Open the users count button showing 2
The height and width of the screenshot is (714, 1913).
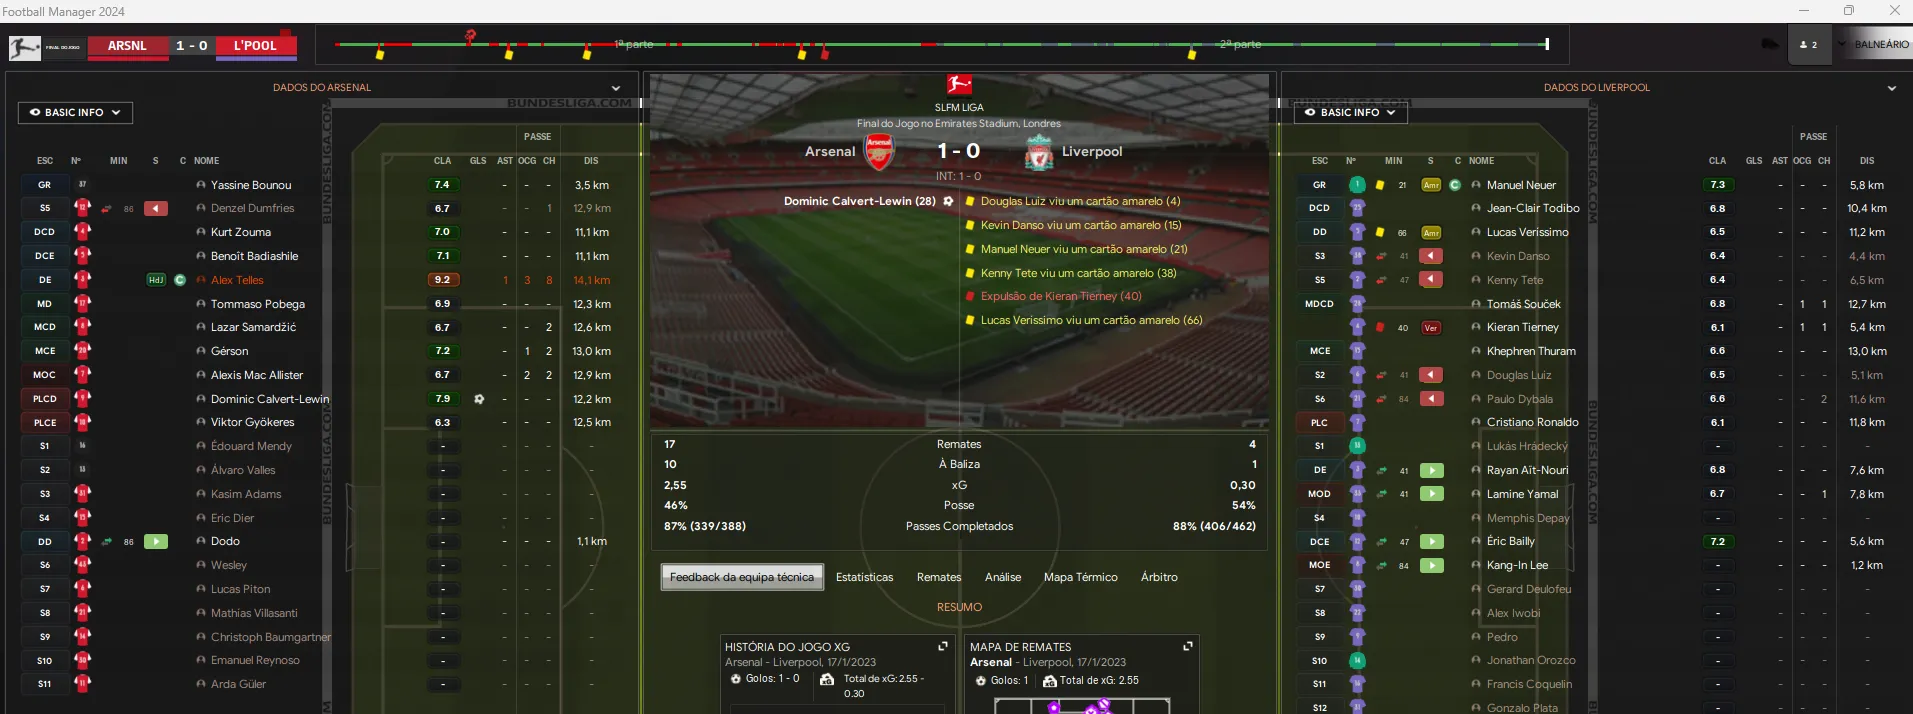(x=1808, y=45)
